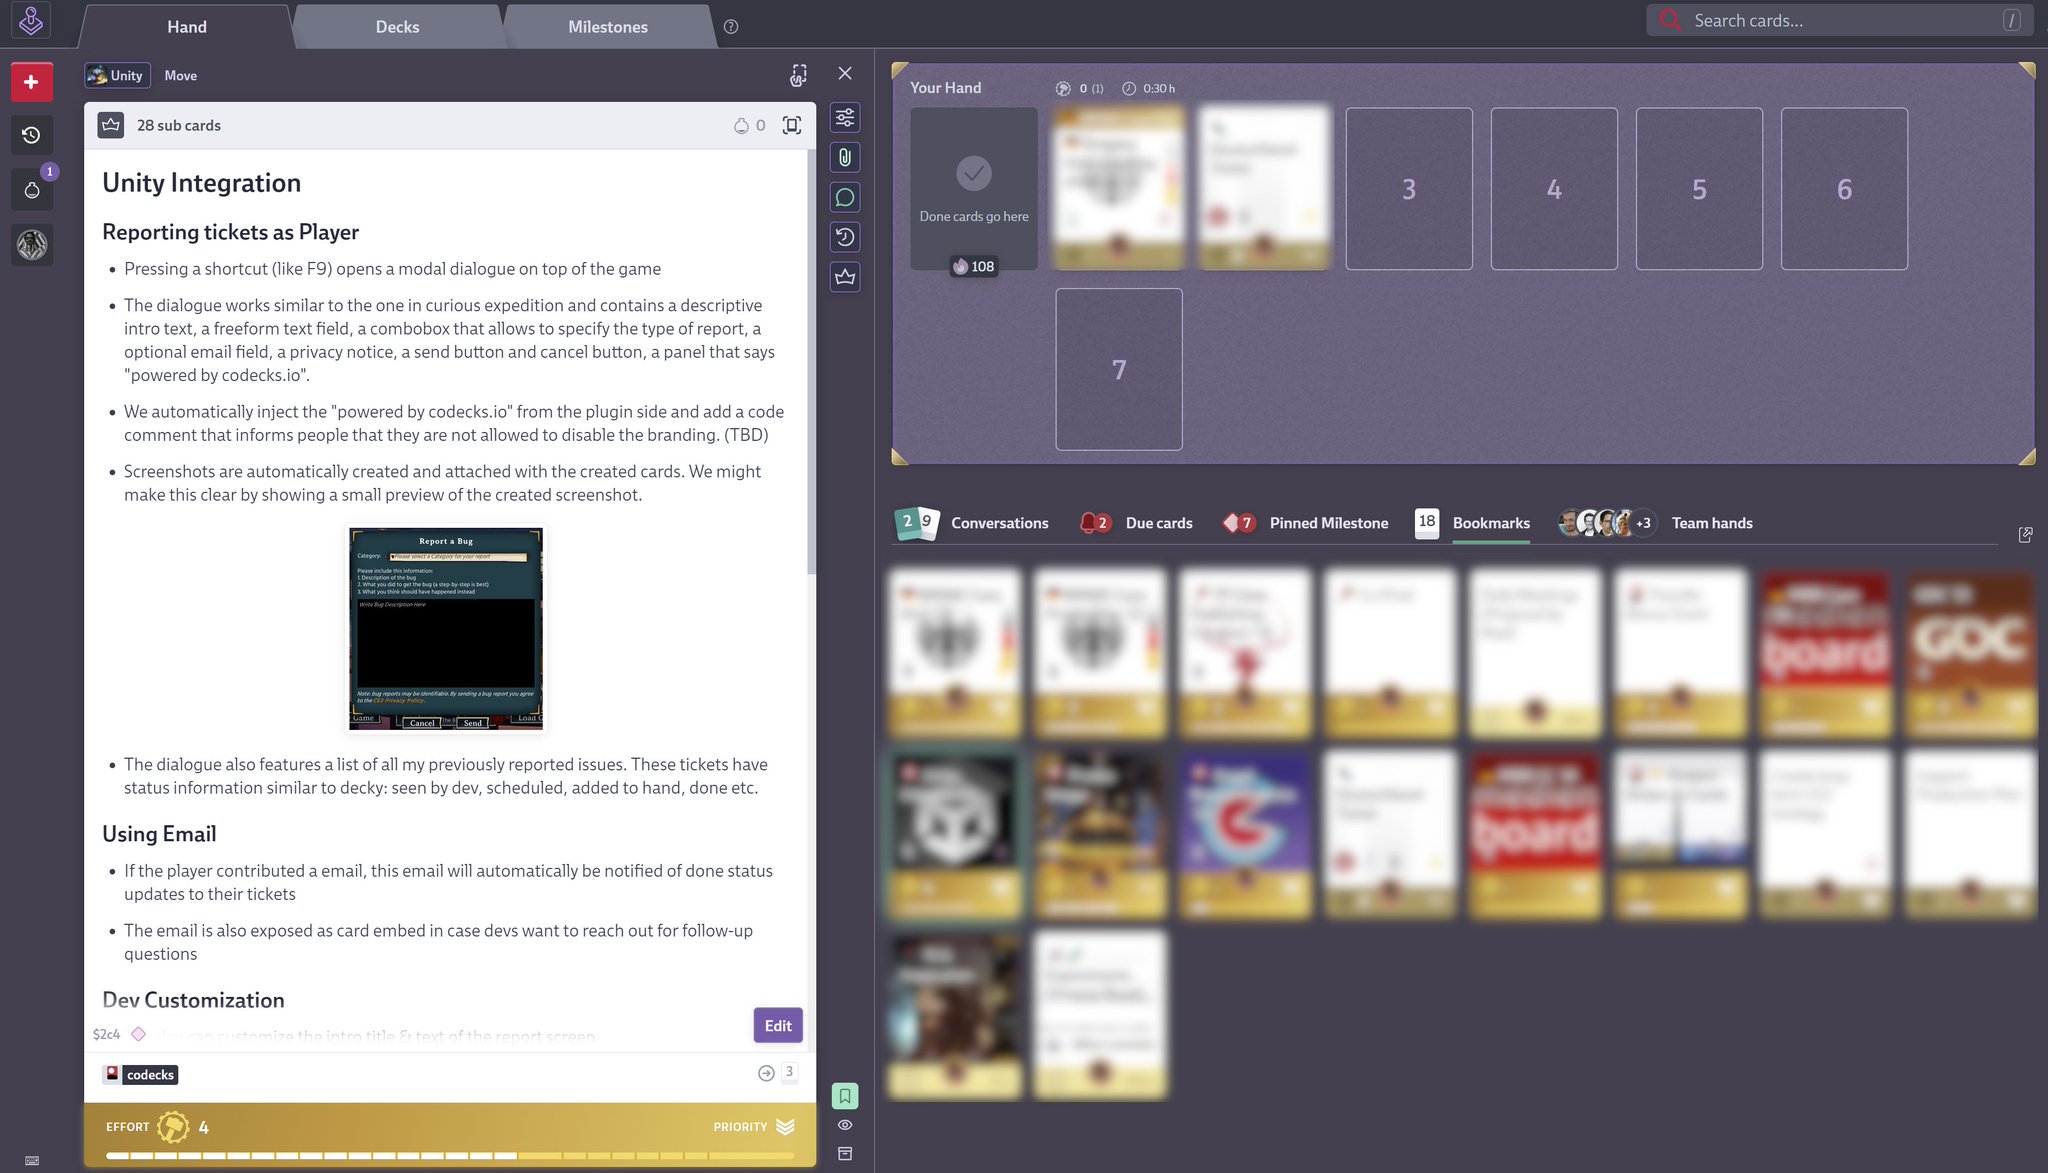Viewport: 2048px width, 1173px height.
Task: Click the Move link next to Unity
Action: (x=180, y=75)
